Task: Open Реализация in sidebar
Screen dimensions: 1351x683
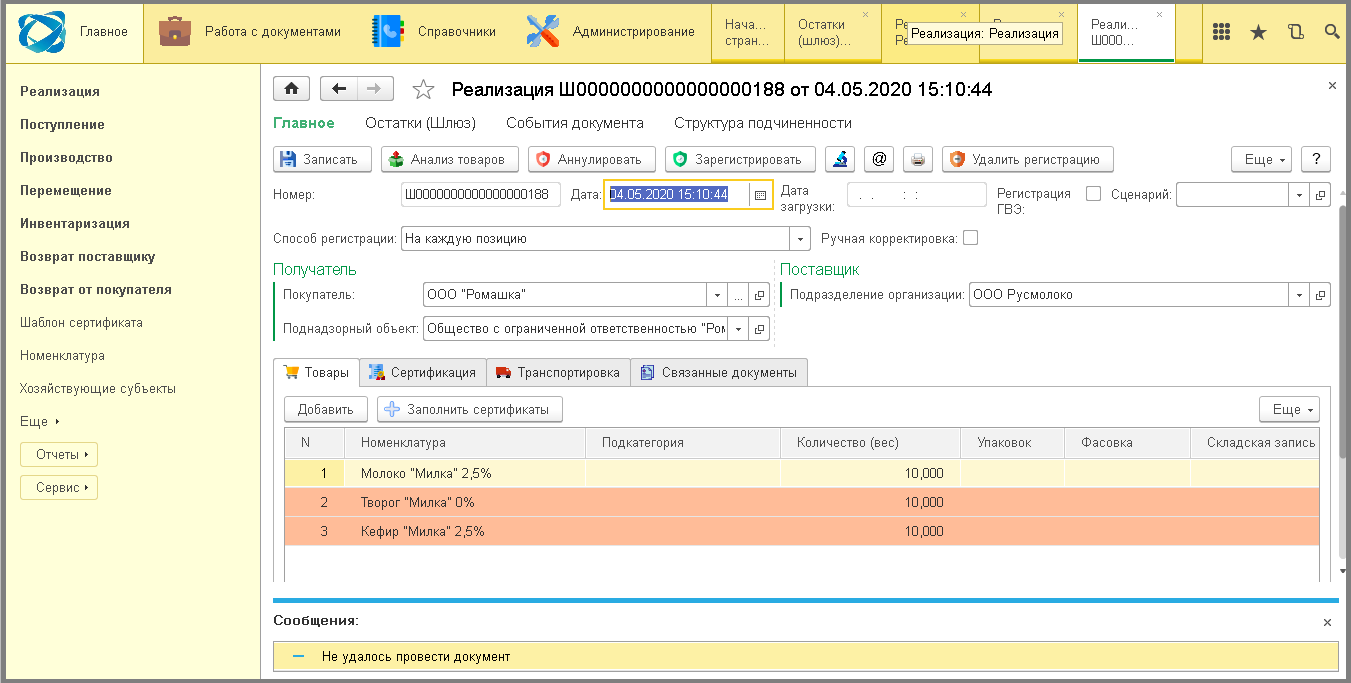Action: (60, 91)
